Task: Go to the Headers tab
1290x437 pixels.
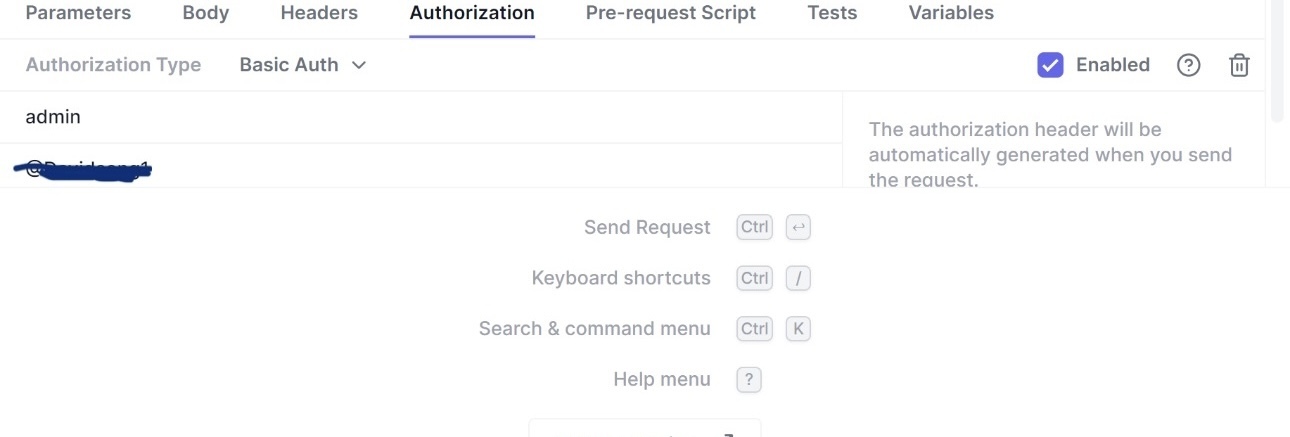Action: tap(319, 13)
